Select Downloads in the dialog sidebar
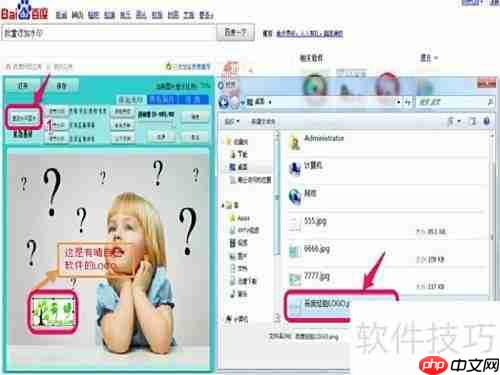 pyautogui.click(x=239, y=155)
